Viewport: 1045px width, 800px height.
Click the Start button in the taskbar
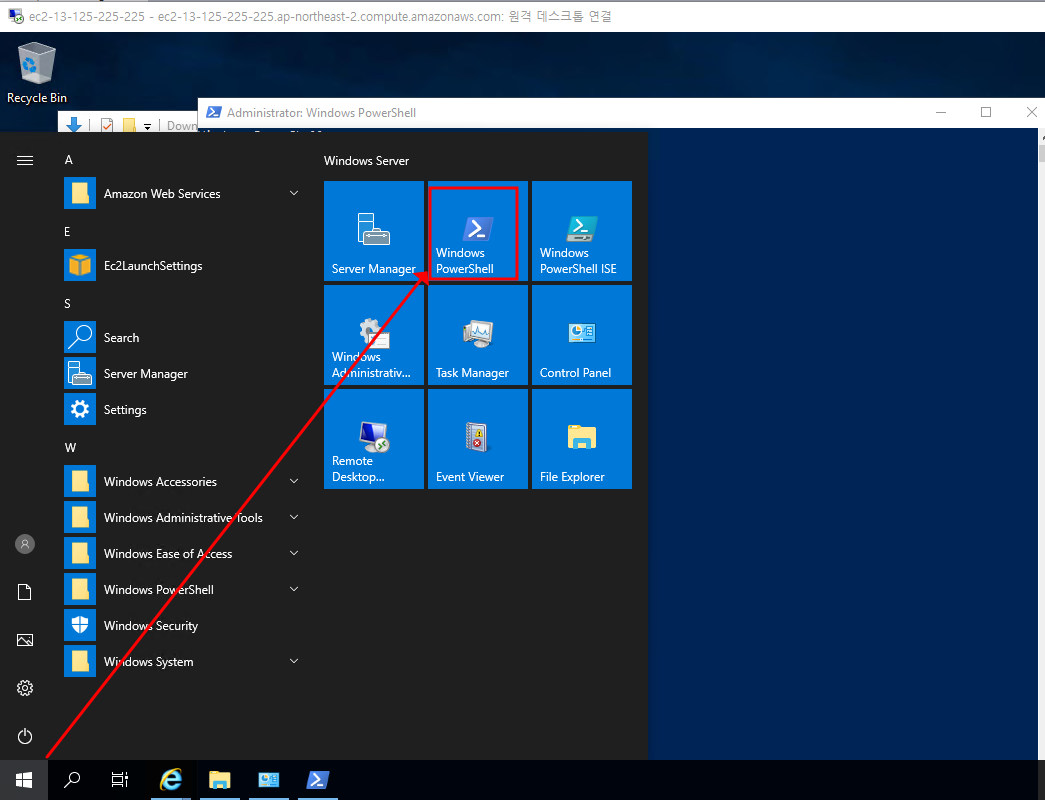click(24, 780)
